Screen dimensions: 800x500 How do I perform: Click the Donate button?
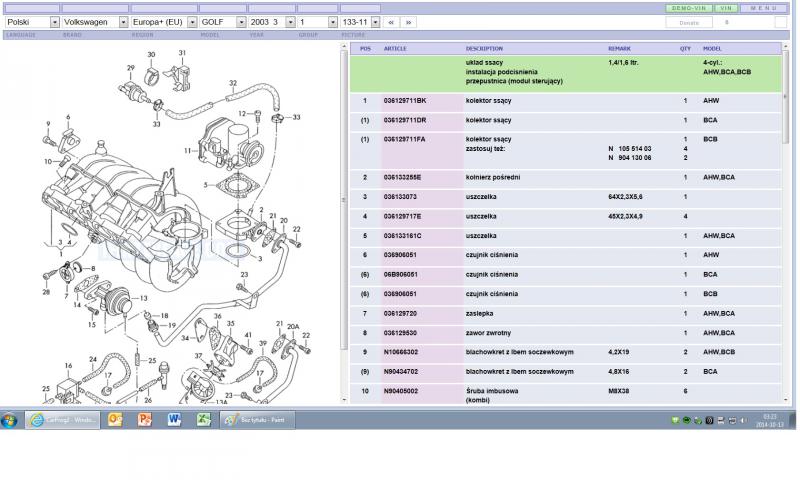click(689, 23)
